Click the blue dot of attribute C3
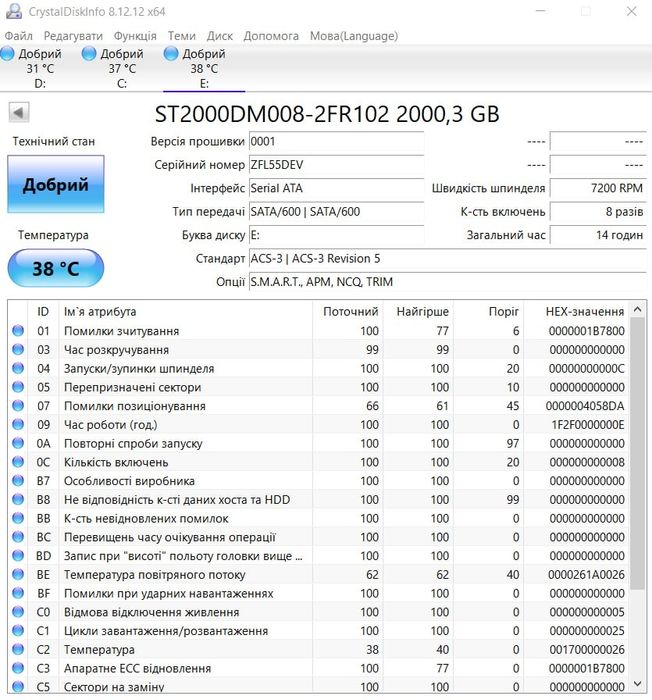This screenshot has height=700, width=652. point(18,668)
